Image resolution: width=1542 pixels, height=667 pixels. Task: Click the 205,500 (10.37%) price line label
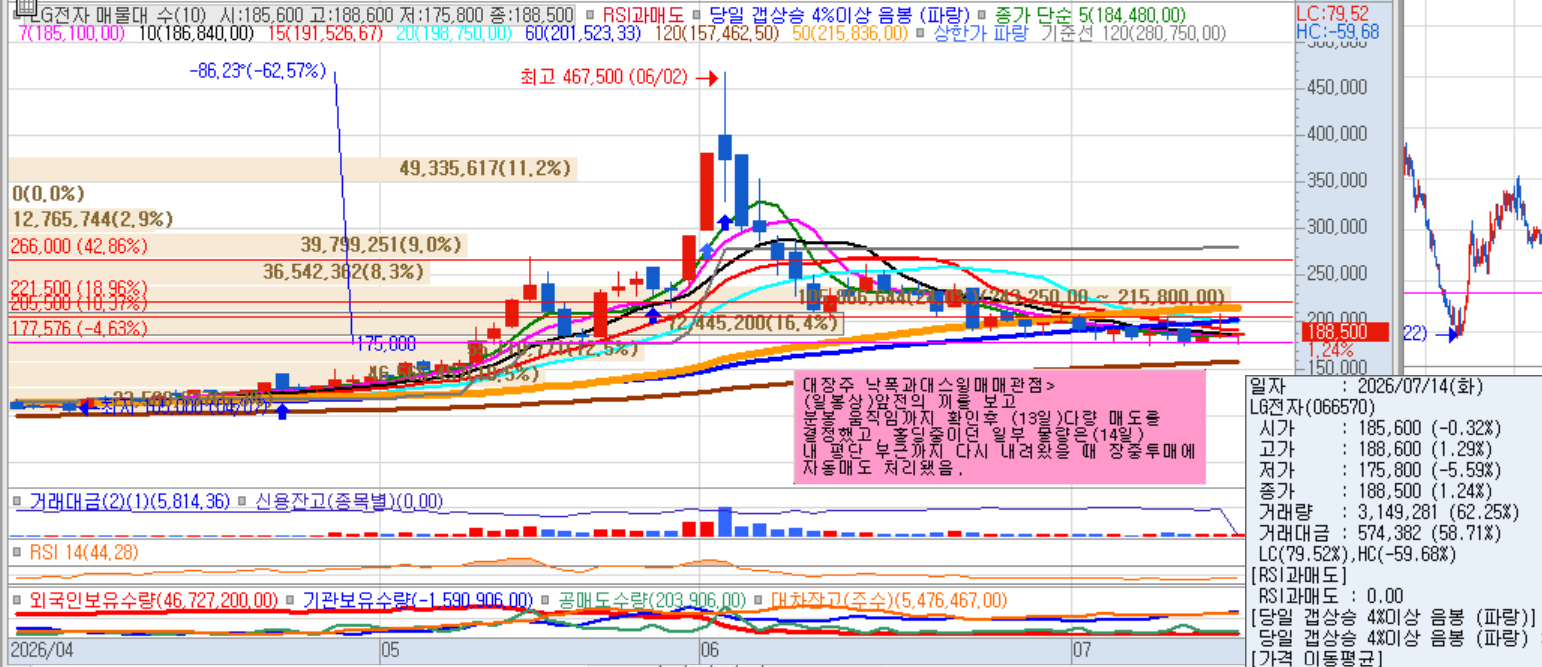point(79,303)
